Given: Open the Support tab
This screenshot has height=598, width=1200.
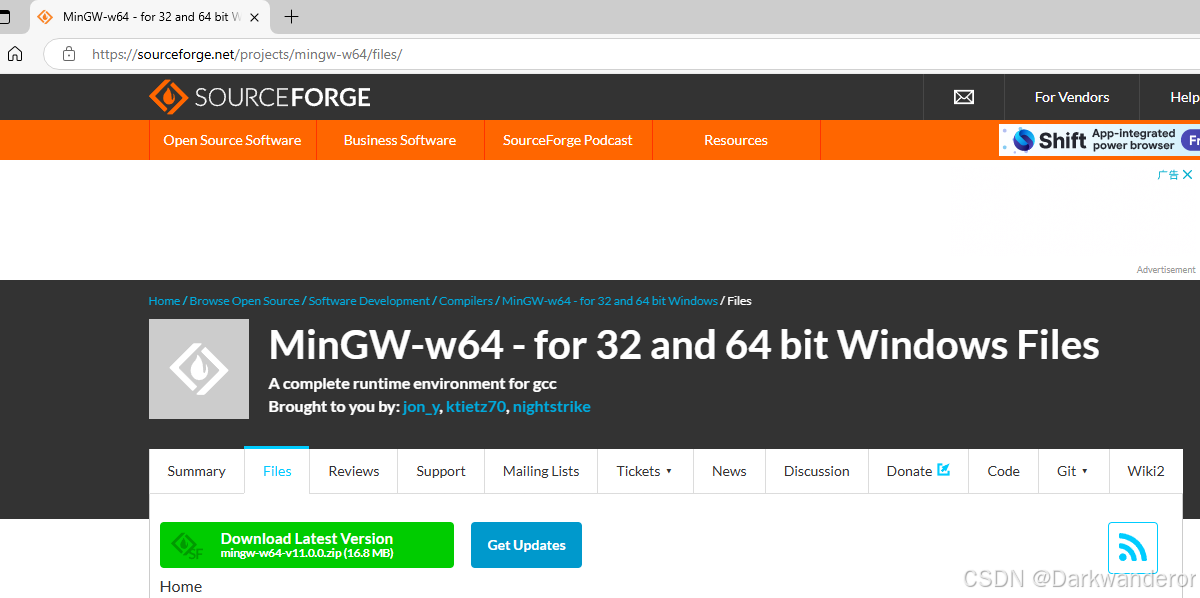Looking at the screenshot, I should tap(441, 471).
